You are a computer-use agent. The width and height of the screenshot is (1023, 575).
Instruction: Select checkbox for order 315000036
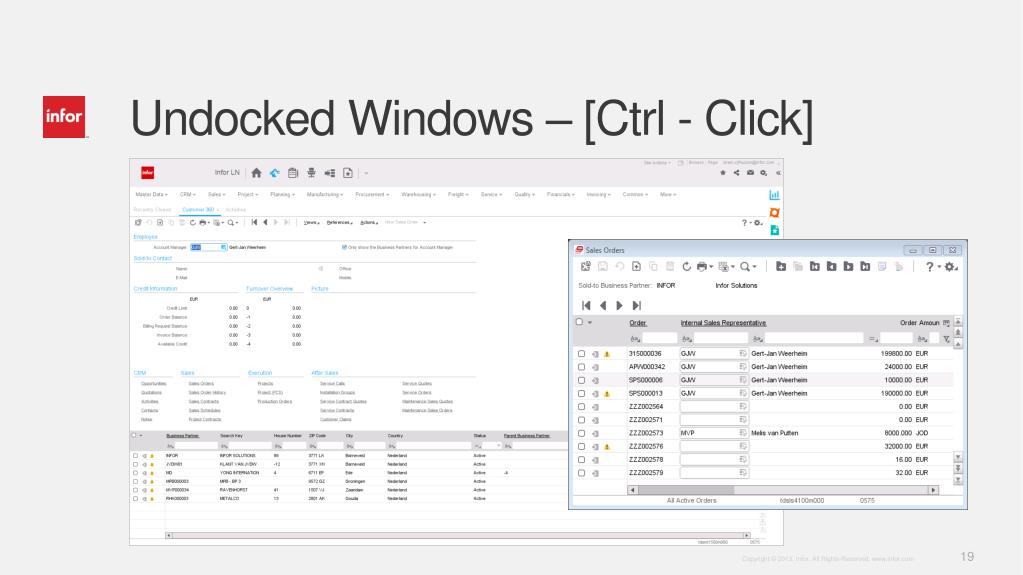click(x=581, y=354)
